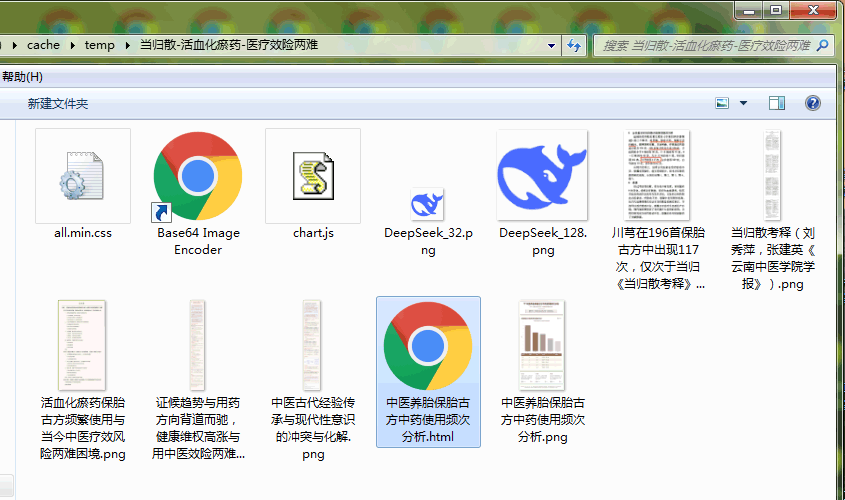Open help with the question mark icon

813,103
